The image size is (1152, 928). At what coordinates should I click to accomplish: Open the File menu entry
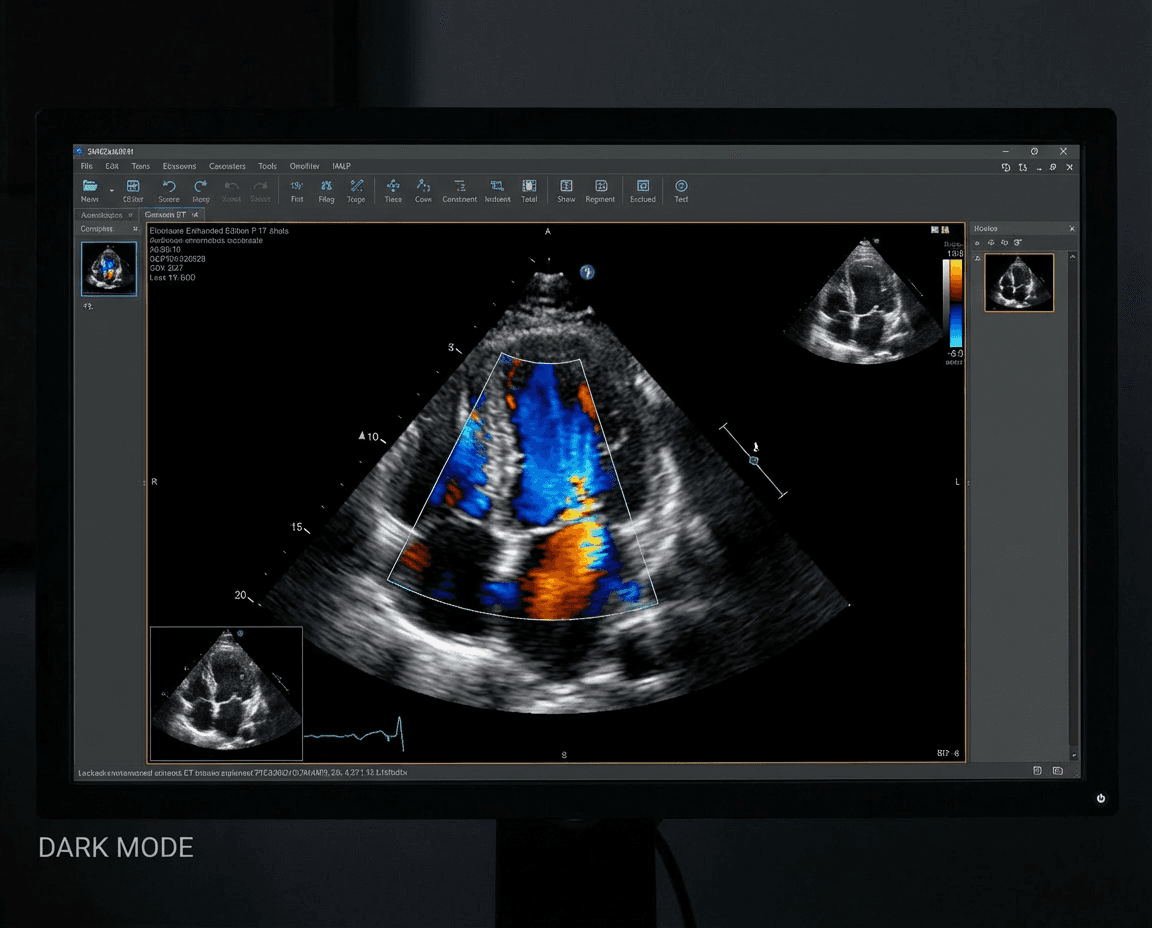[86, 166]
